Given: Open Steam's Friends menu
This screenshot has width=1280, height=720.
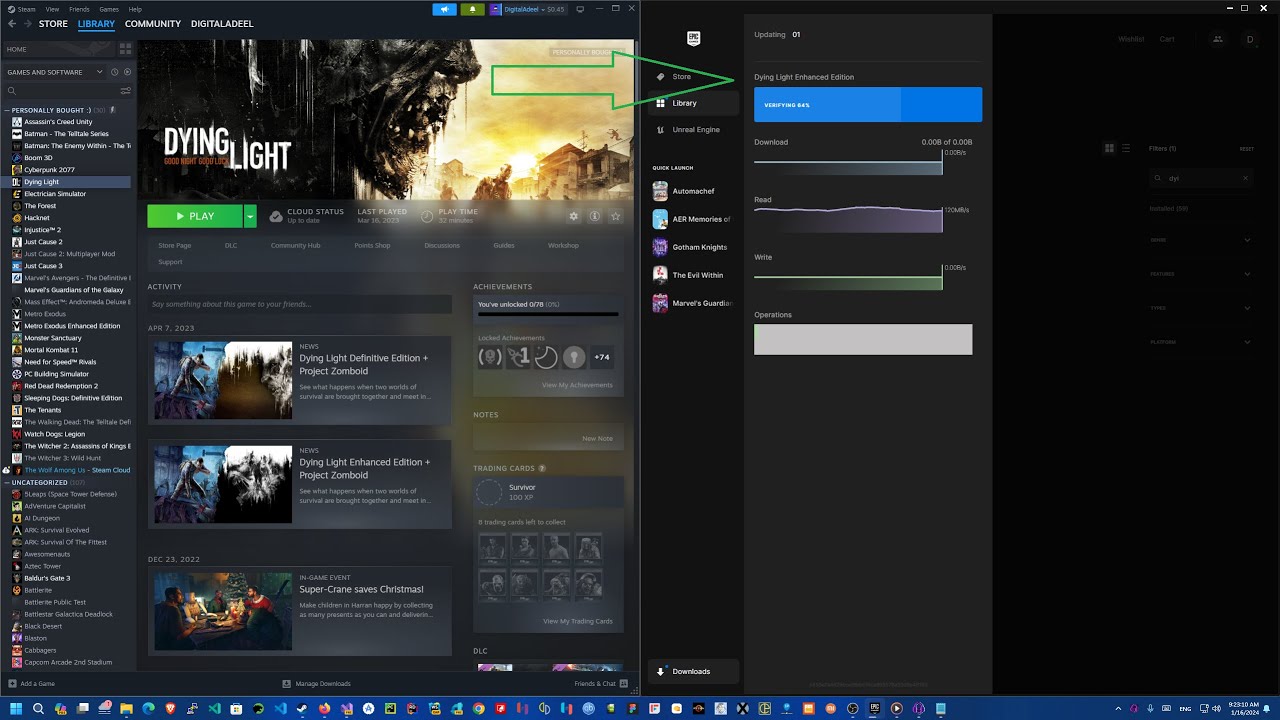Looking at the screenshot, I should point(79,9).
